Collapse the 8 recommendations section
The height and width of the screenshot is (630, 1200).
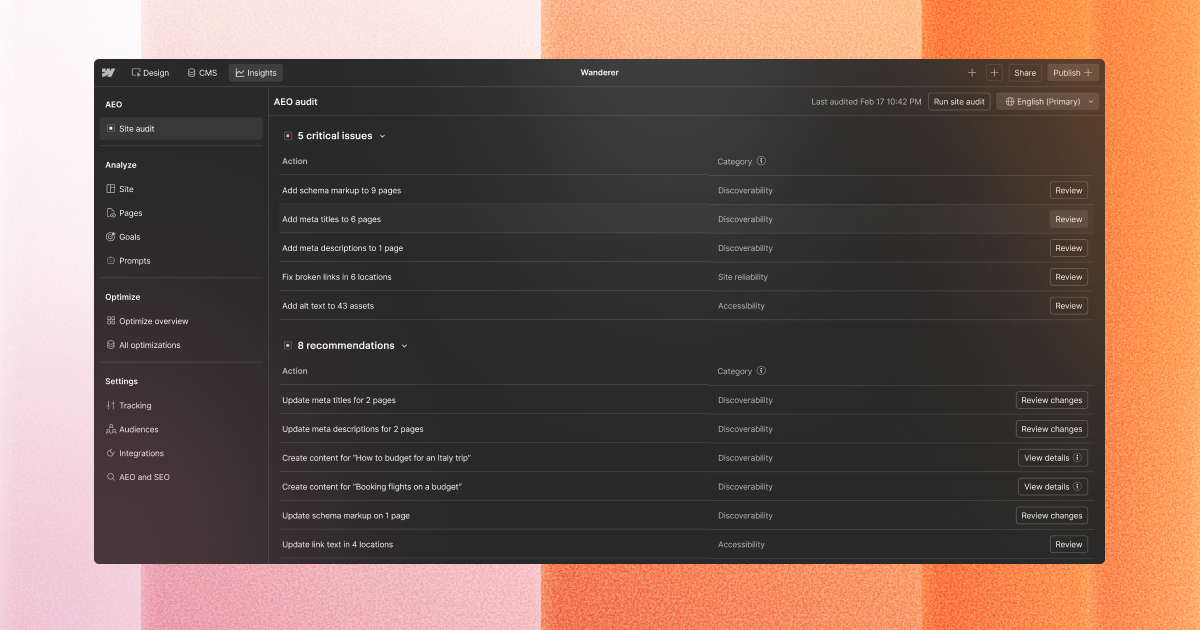[404, 346]
